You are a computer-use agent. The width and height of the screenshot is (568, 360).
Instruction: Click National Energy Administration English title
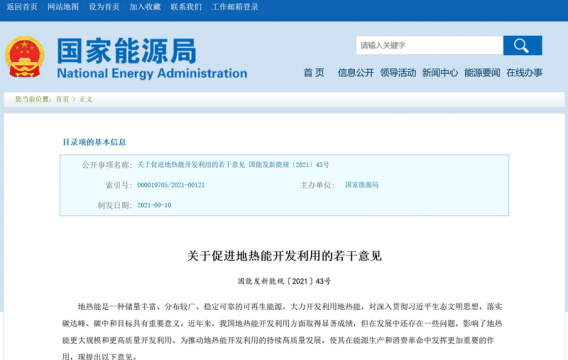(x=152, y=74)
